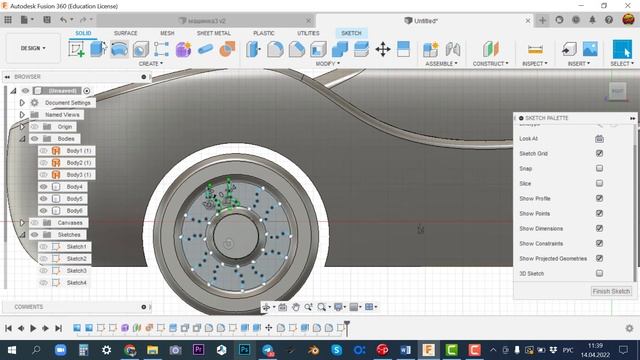Image resolution: width=640 pixels, height=360 pixels.
Task: Click the Joint tool icon
Action: [453, 49]
